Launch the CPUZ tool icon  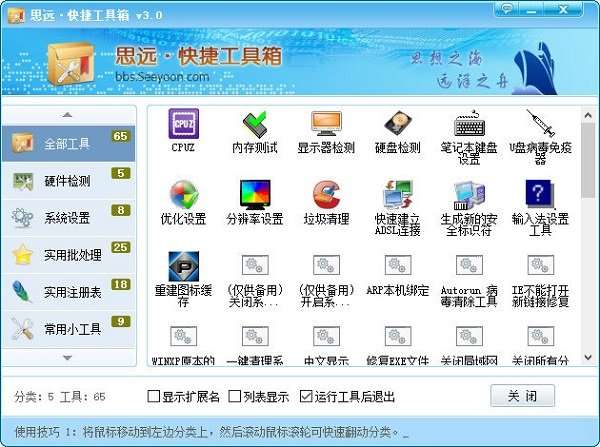[183, 124]
